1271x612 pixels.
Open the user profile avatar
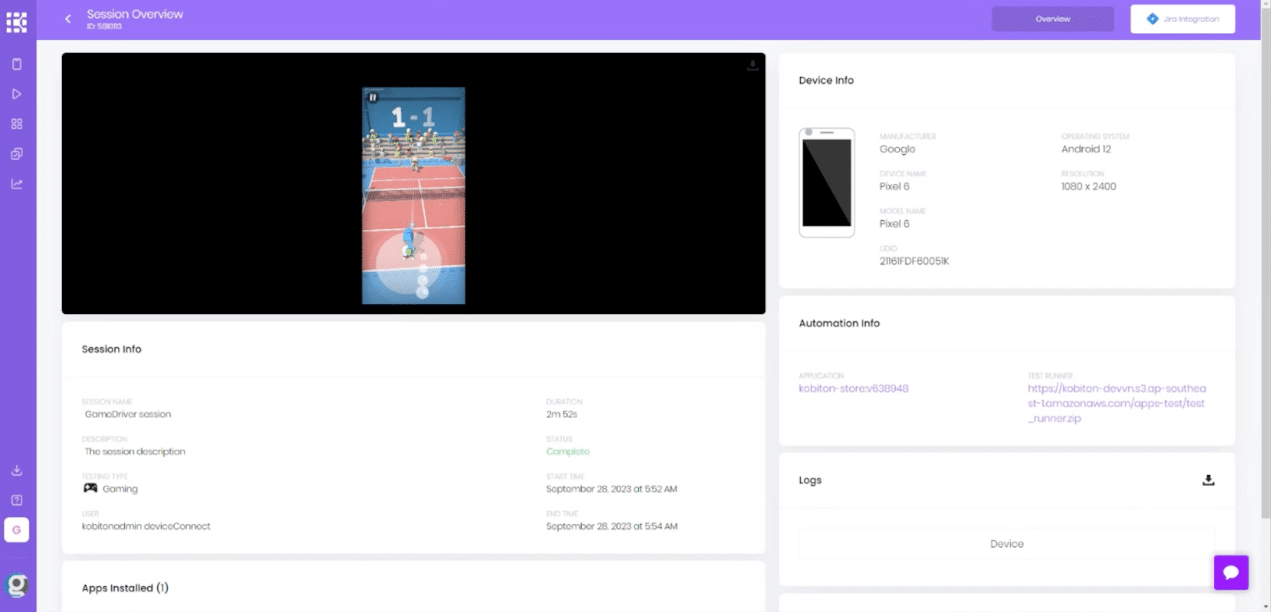coord(17,585)
